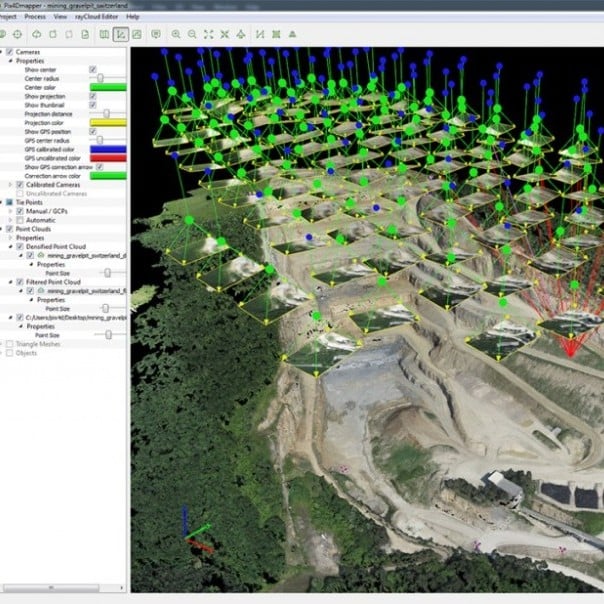Collapse the Densified Point Cloud node

tap(10, 246)
